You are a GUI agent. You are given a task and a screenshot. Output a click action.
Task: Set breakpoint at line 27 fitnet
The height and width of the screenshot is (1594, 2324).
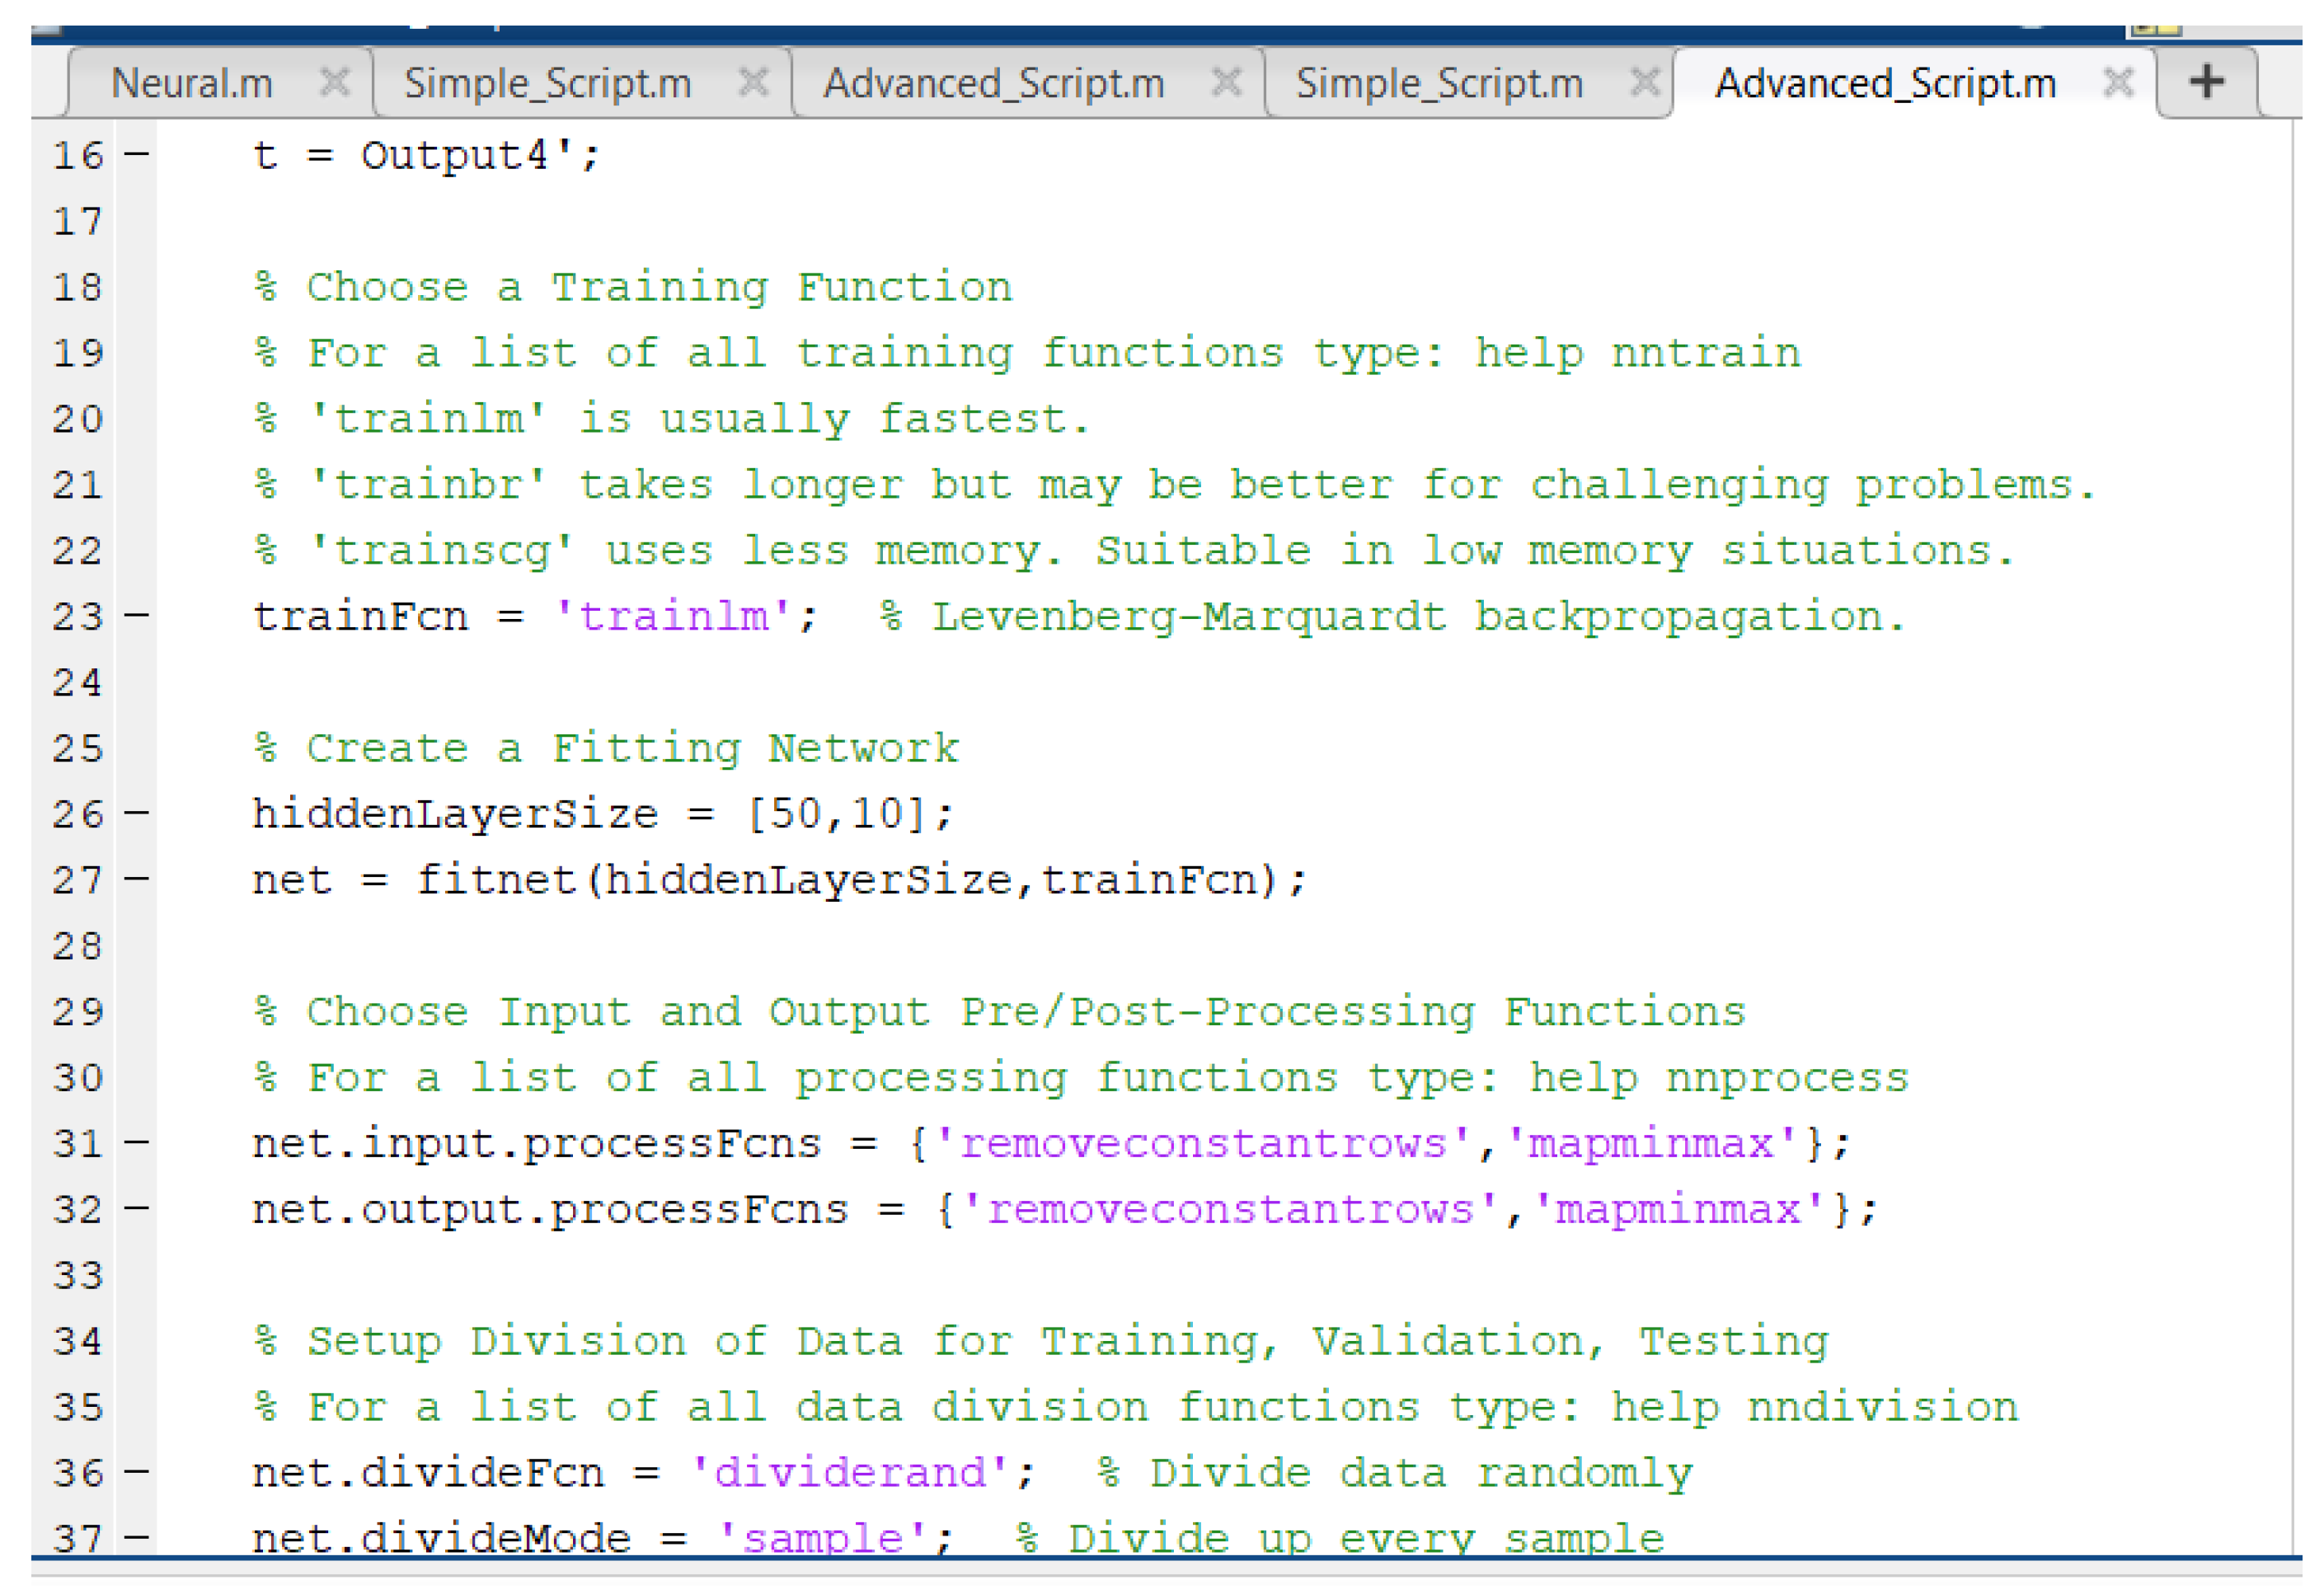click(x=137, y=880)
